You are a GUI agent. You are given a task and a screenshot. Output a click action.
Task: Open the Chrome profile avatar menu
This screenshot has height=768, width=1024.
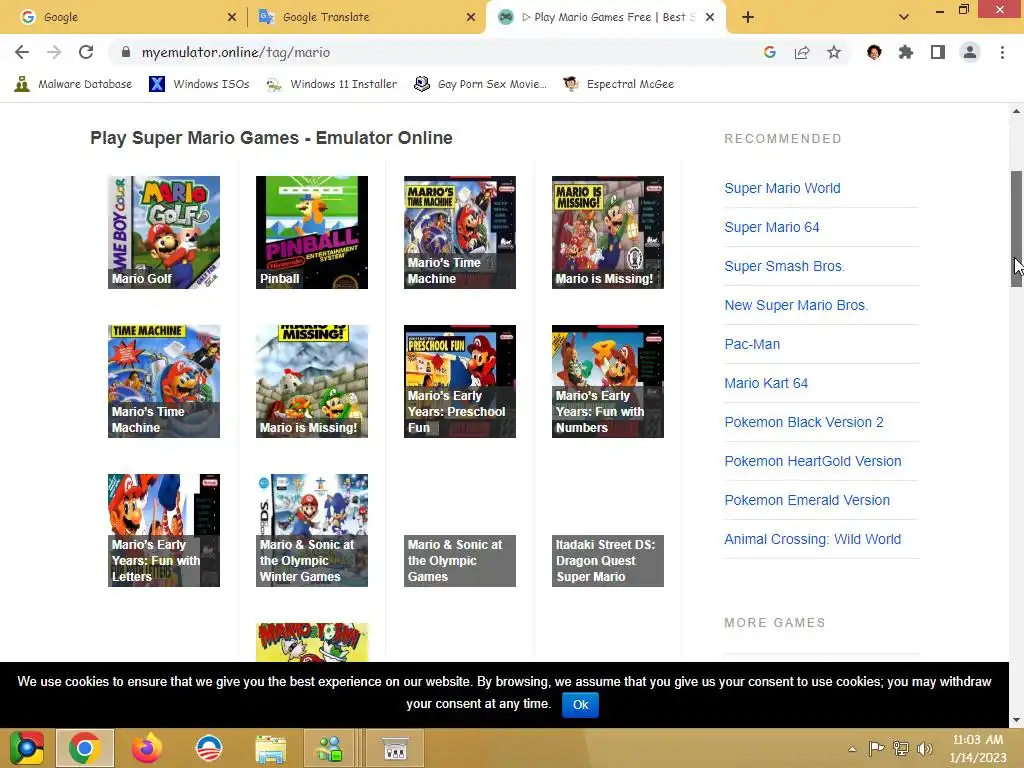click(970, 52)
